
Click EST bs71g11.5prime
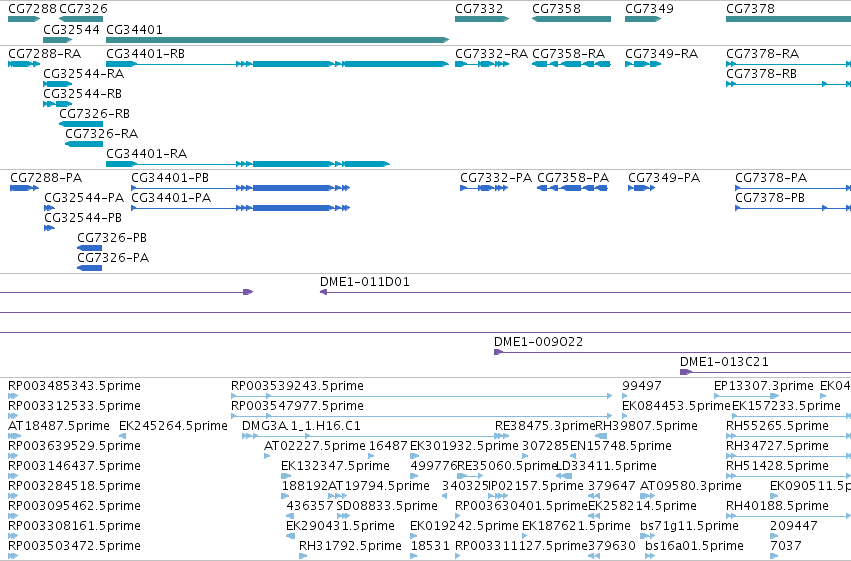tap(689, 526)
